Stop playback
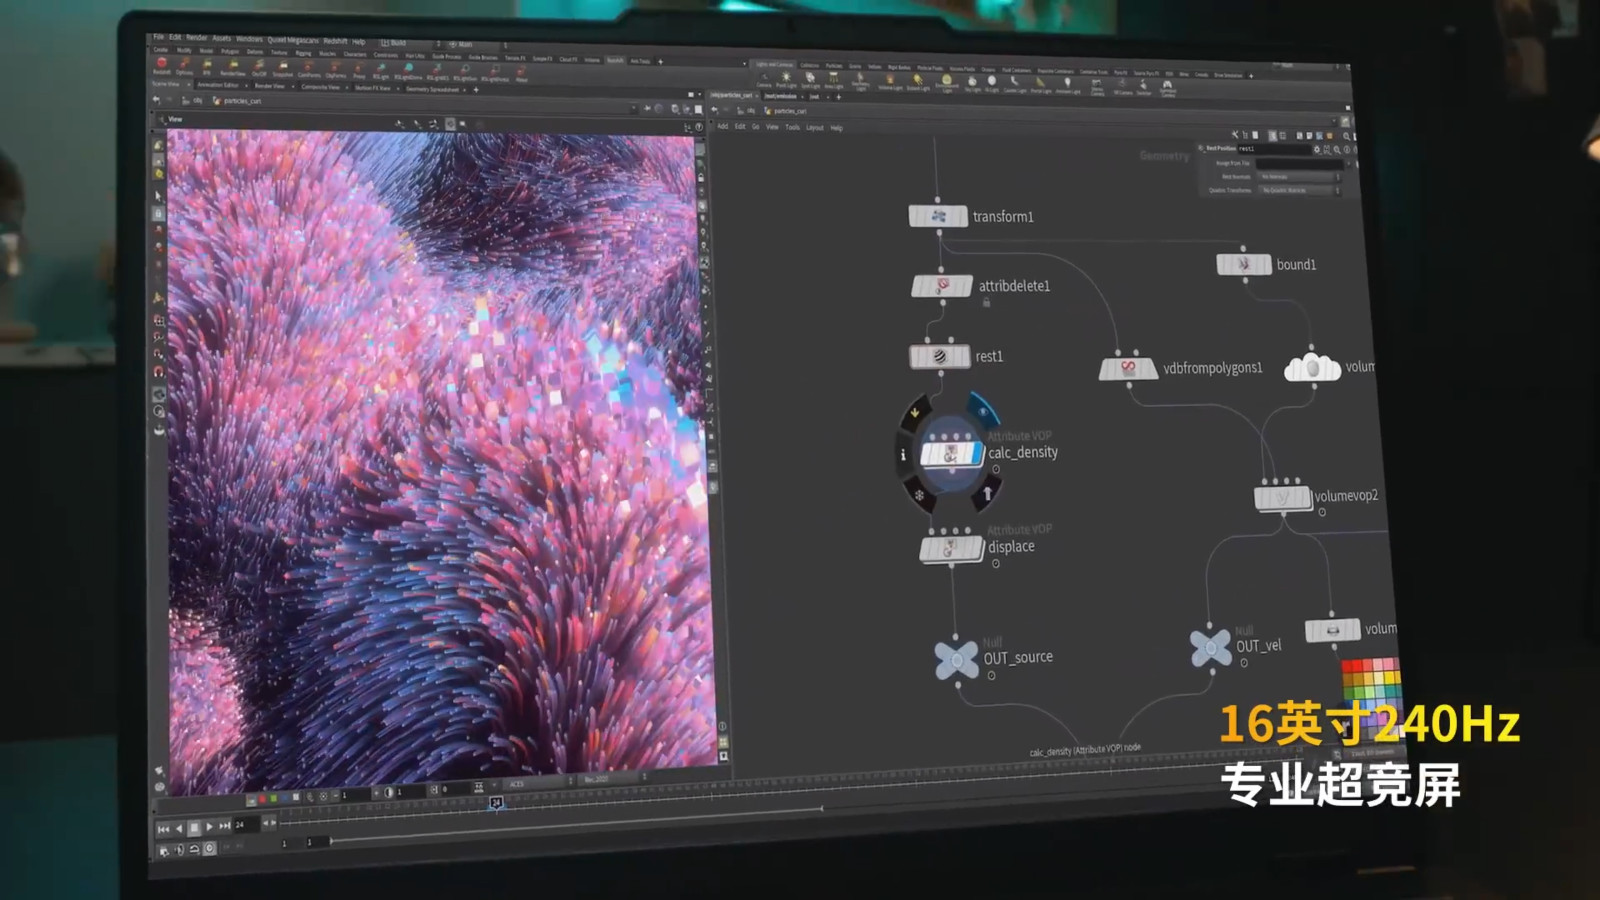Viewport: 1600px width, 900px height. [x=194, y=828]
